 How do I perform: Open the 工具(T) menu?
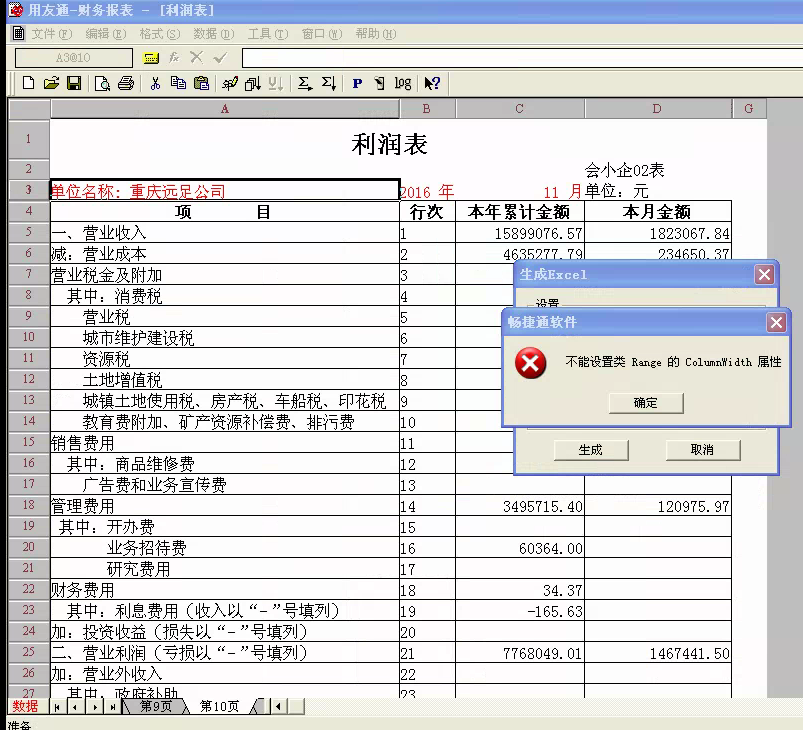268,34
